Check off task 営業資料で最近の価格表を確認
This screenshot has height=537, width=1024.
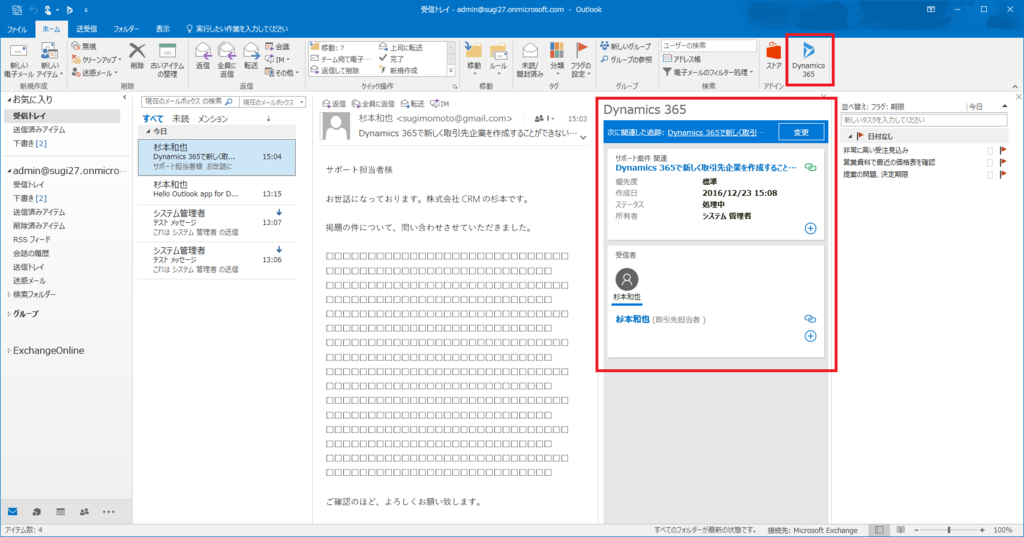coord(990,162)
